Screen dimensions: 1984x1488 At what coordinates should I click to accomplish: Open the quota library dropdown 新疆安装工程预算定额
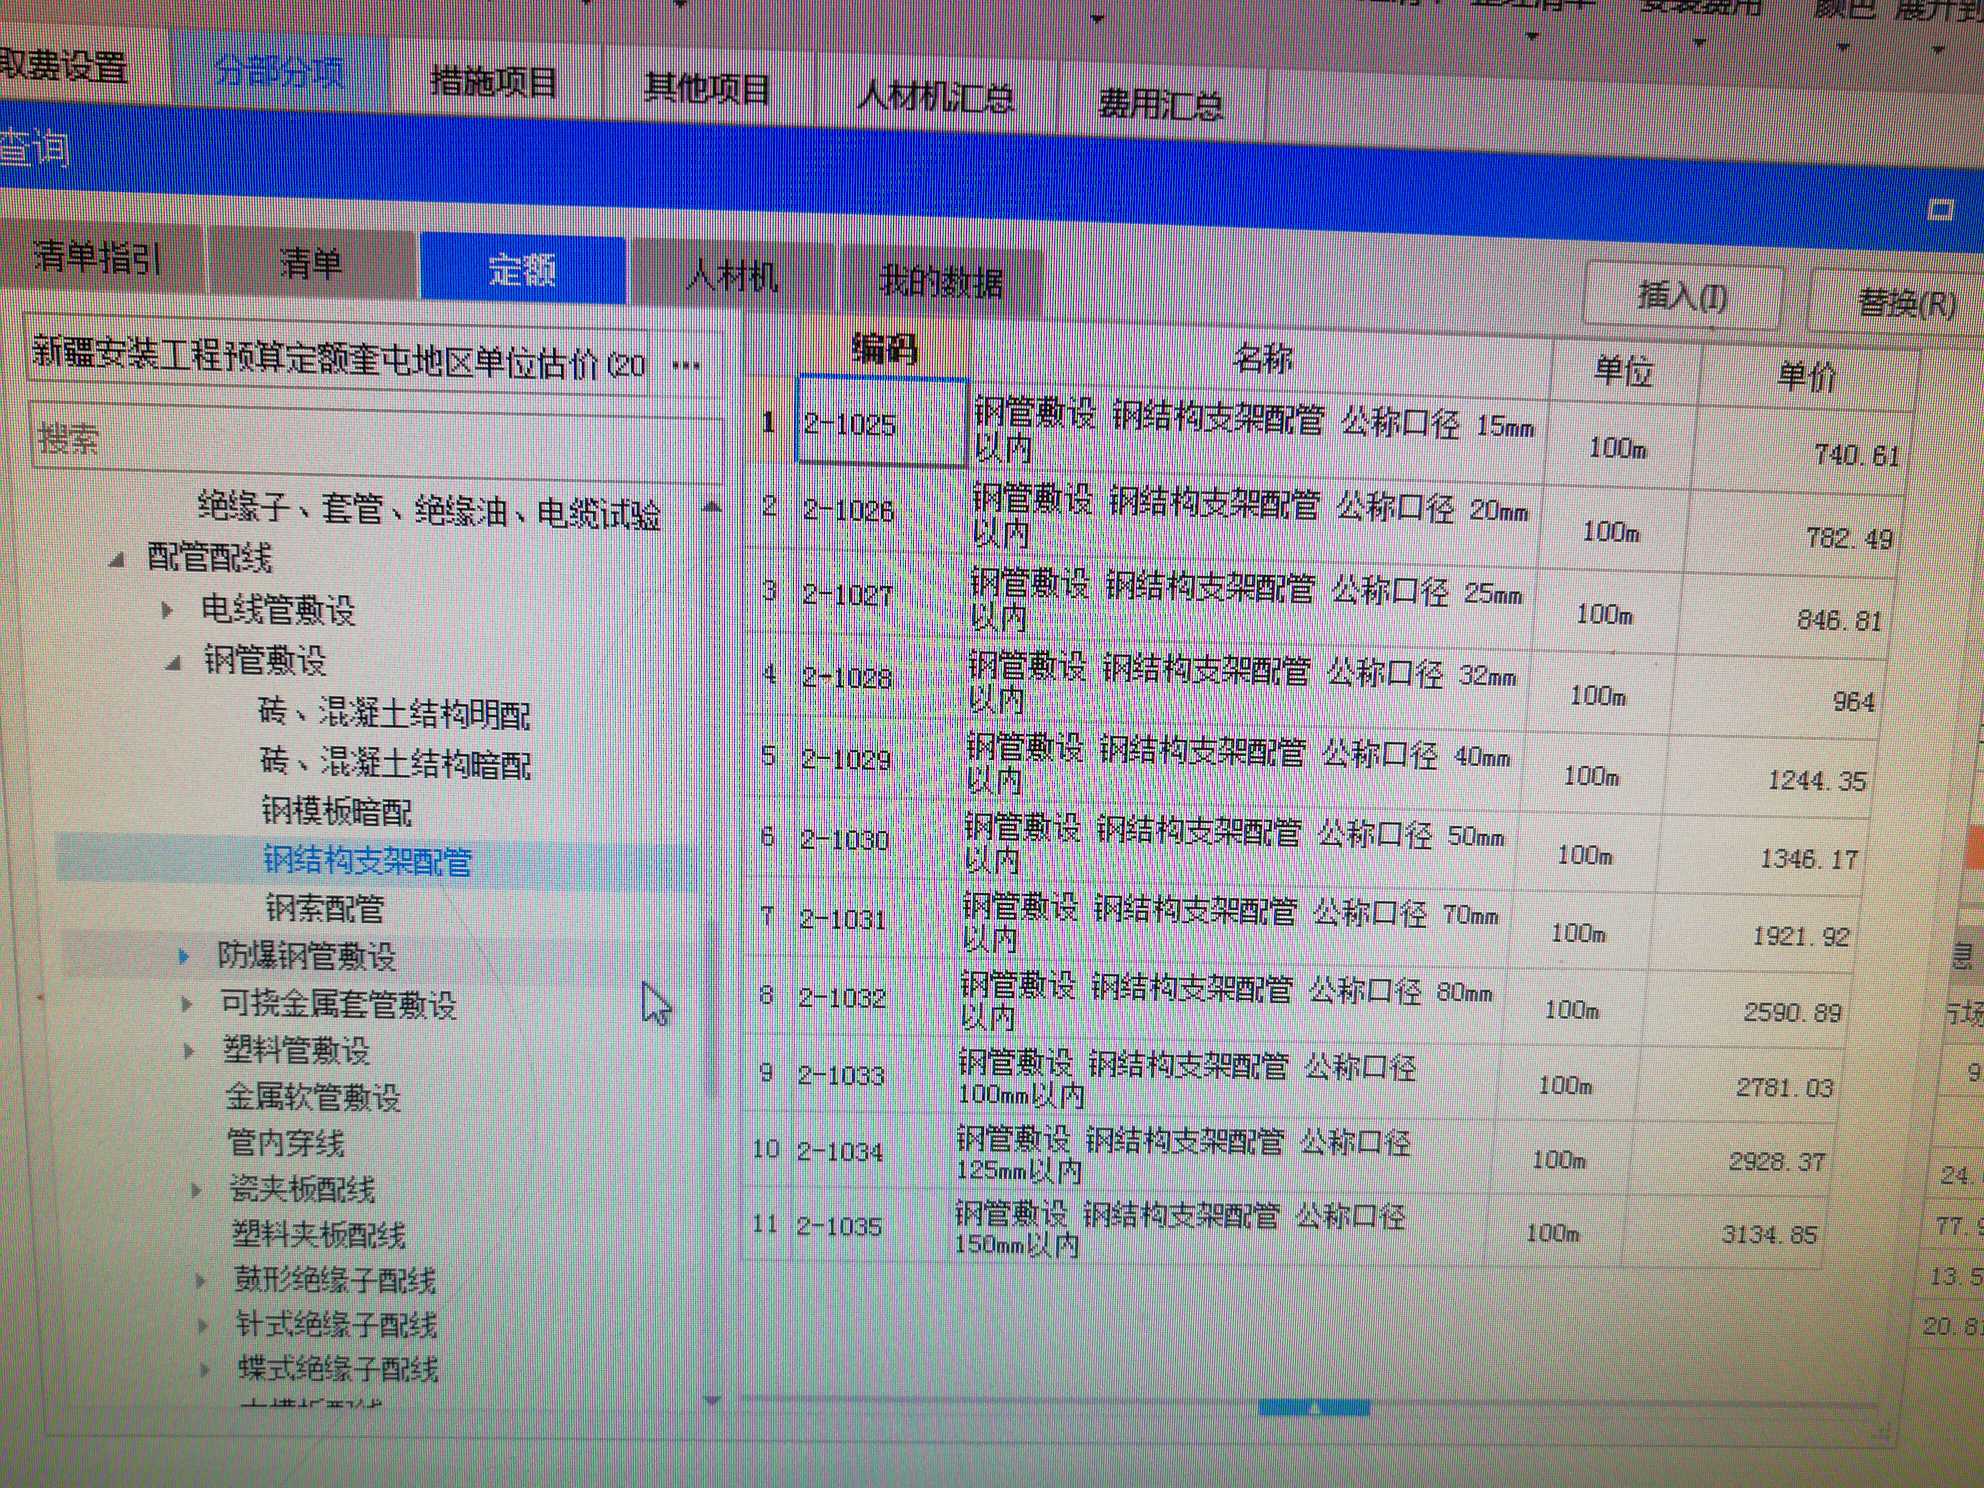click(x=340, y=358)
